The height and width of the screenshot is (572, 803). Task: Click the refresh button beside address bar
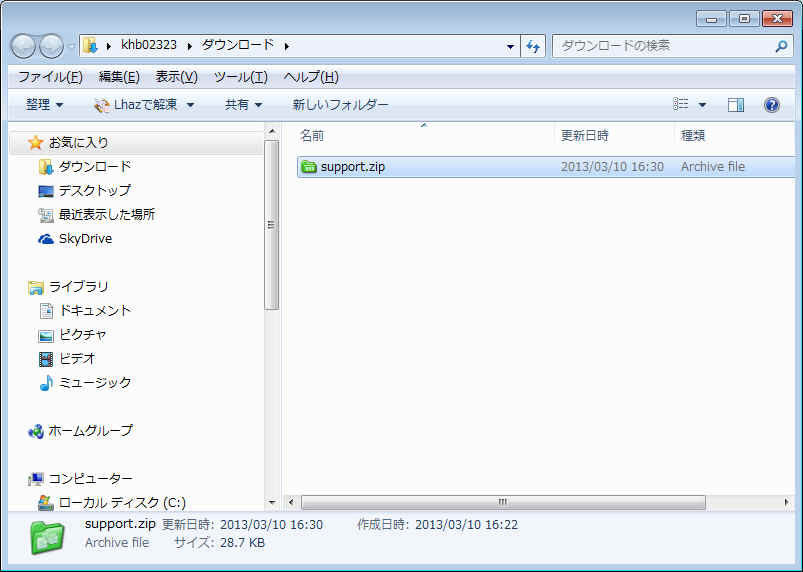click(x=533, y=46)
